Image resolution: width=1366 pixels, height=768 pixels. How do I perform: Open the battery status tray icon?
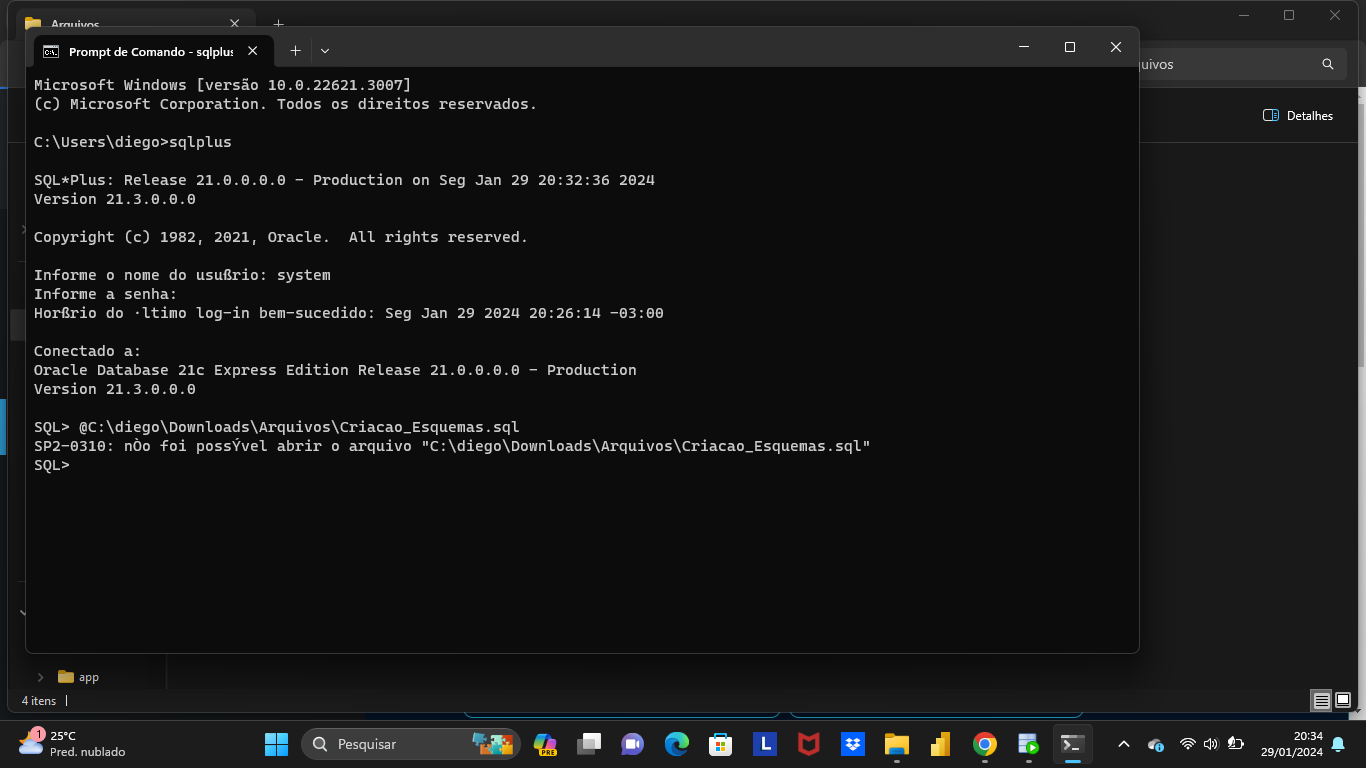coord(1235,744)
